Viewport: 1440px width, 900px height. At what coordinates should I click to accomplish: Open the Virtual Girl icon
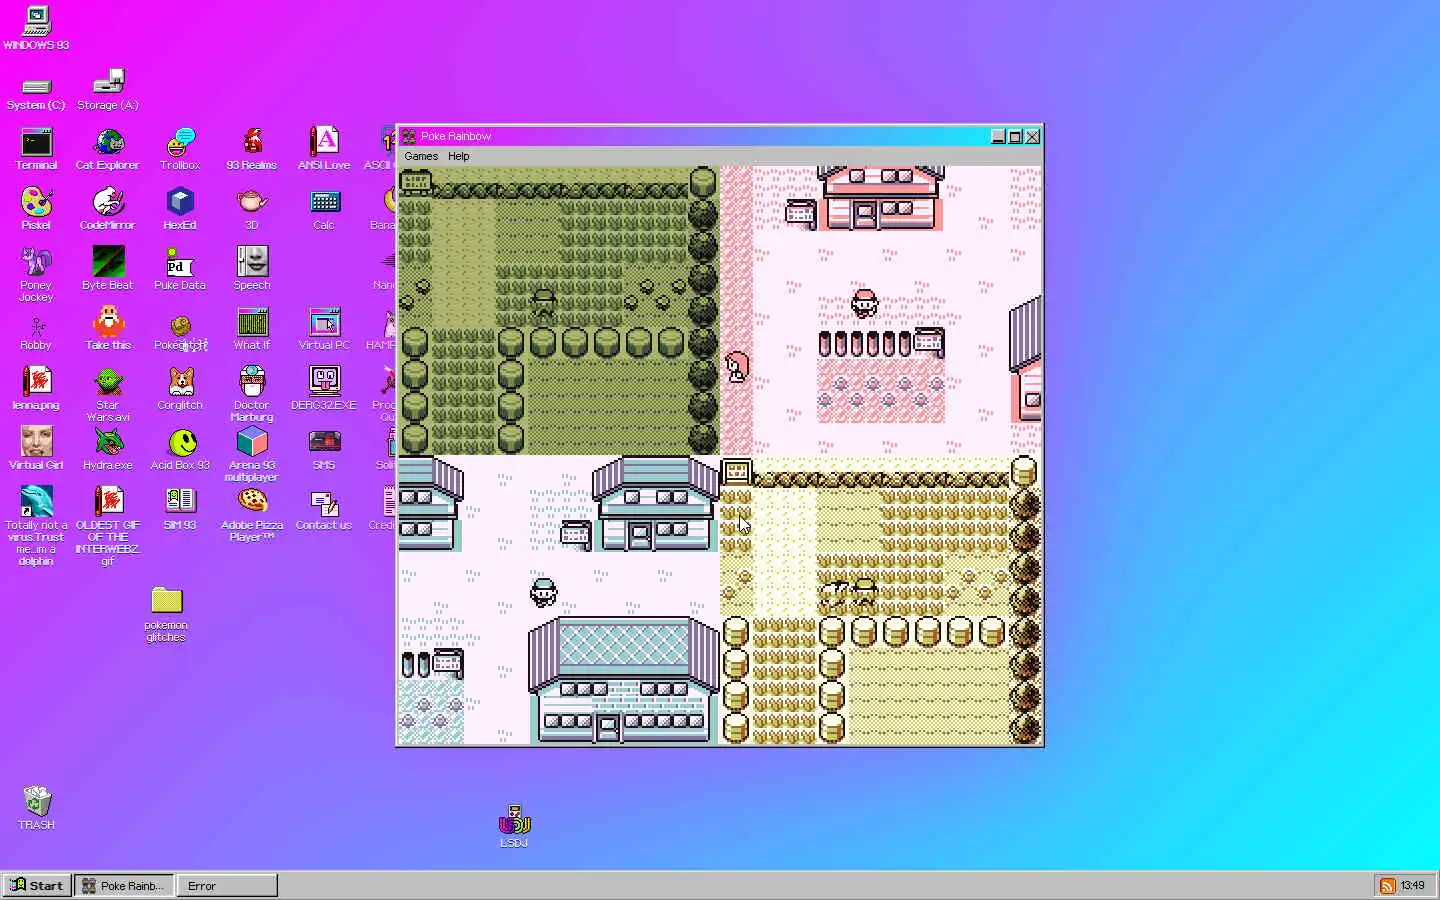[36, 450]
